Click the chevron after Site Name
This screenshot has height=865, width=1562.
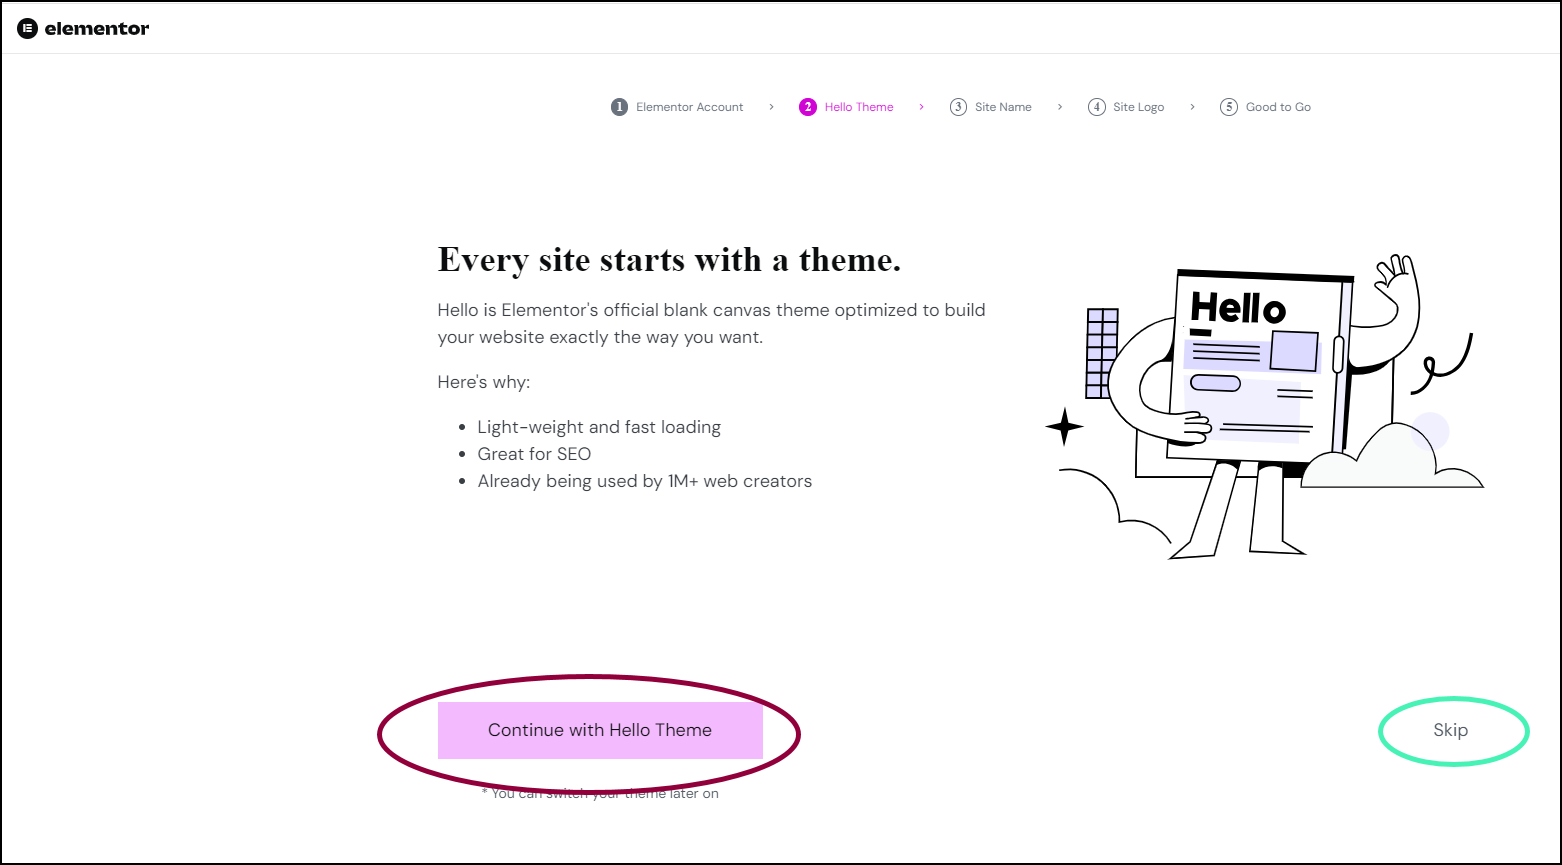point(1060,107)
